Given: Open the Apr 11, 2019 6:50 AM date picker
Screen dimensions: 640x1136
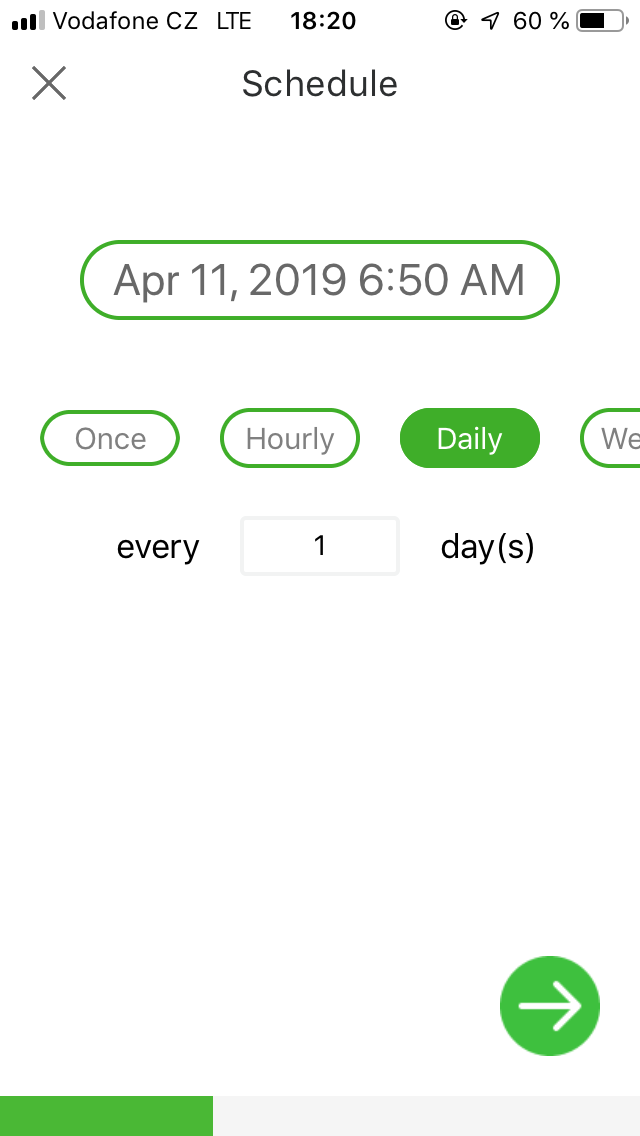Looking at the screenshot, I should click(x=319, y=280).
